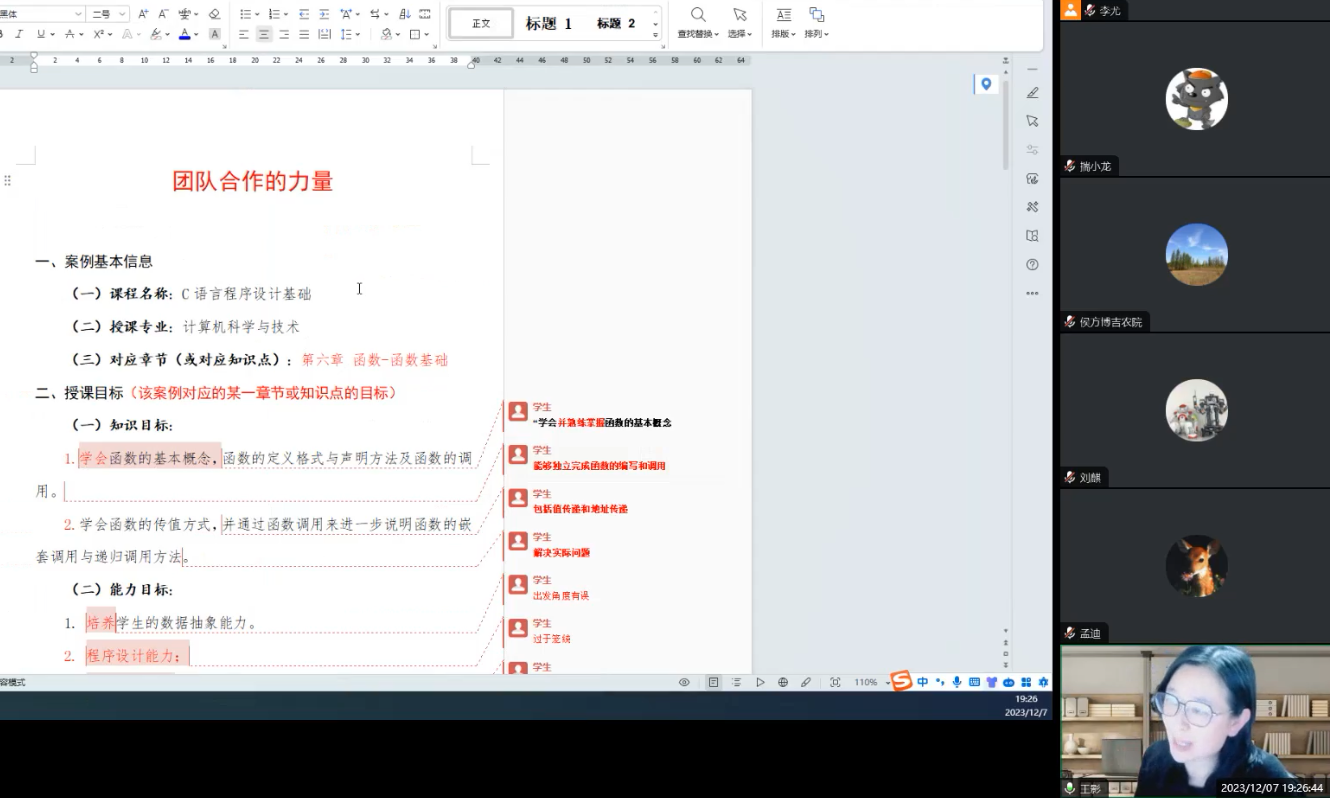
Task: Increase font size with the A+ icon
Action: [x=143, y=14]
